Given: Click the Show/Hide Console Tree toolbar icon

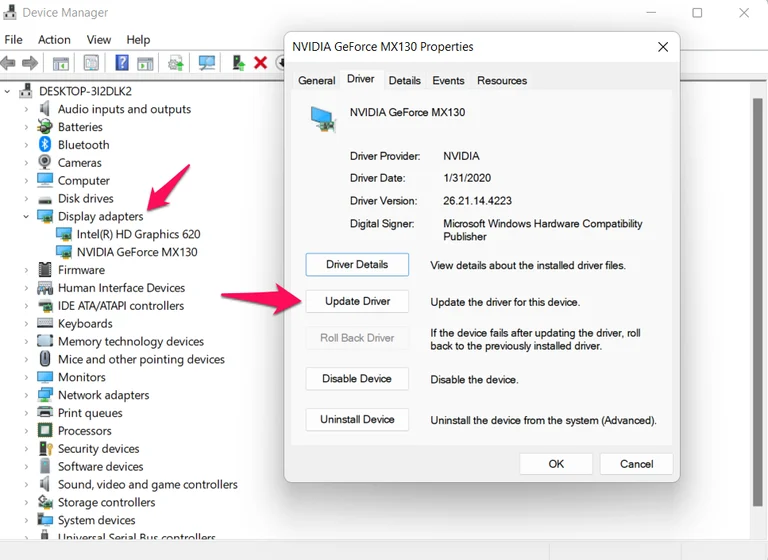Looking at the screenshot, I should (61, 63).
